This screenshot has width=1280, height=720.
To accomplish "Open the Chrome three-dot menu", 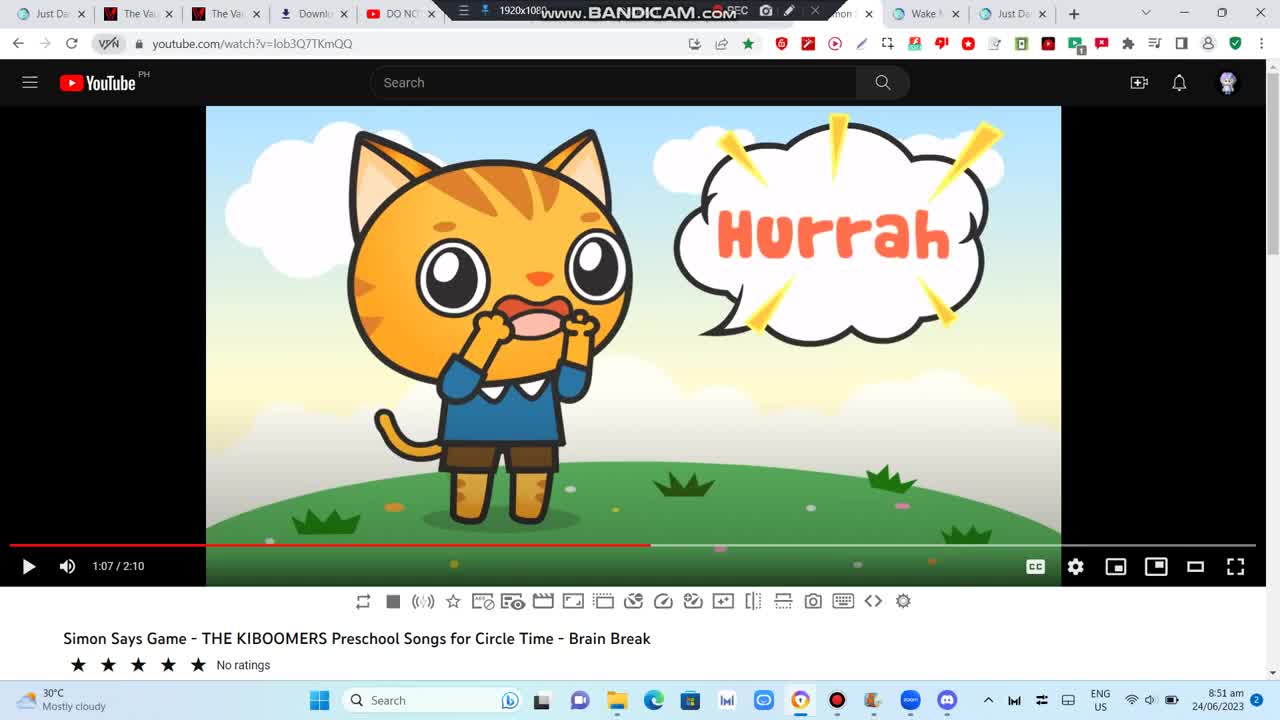I will pyautogui.click(x=1261, y=44).
